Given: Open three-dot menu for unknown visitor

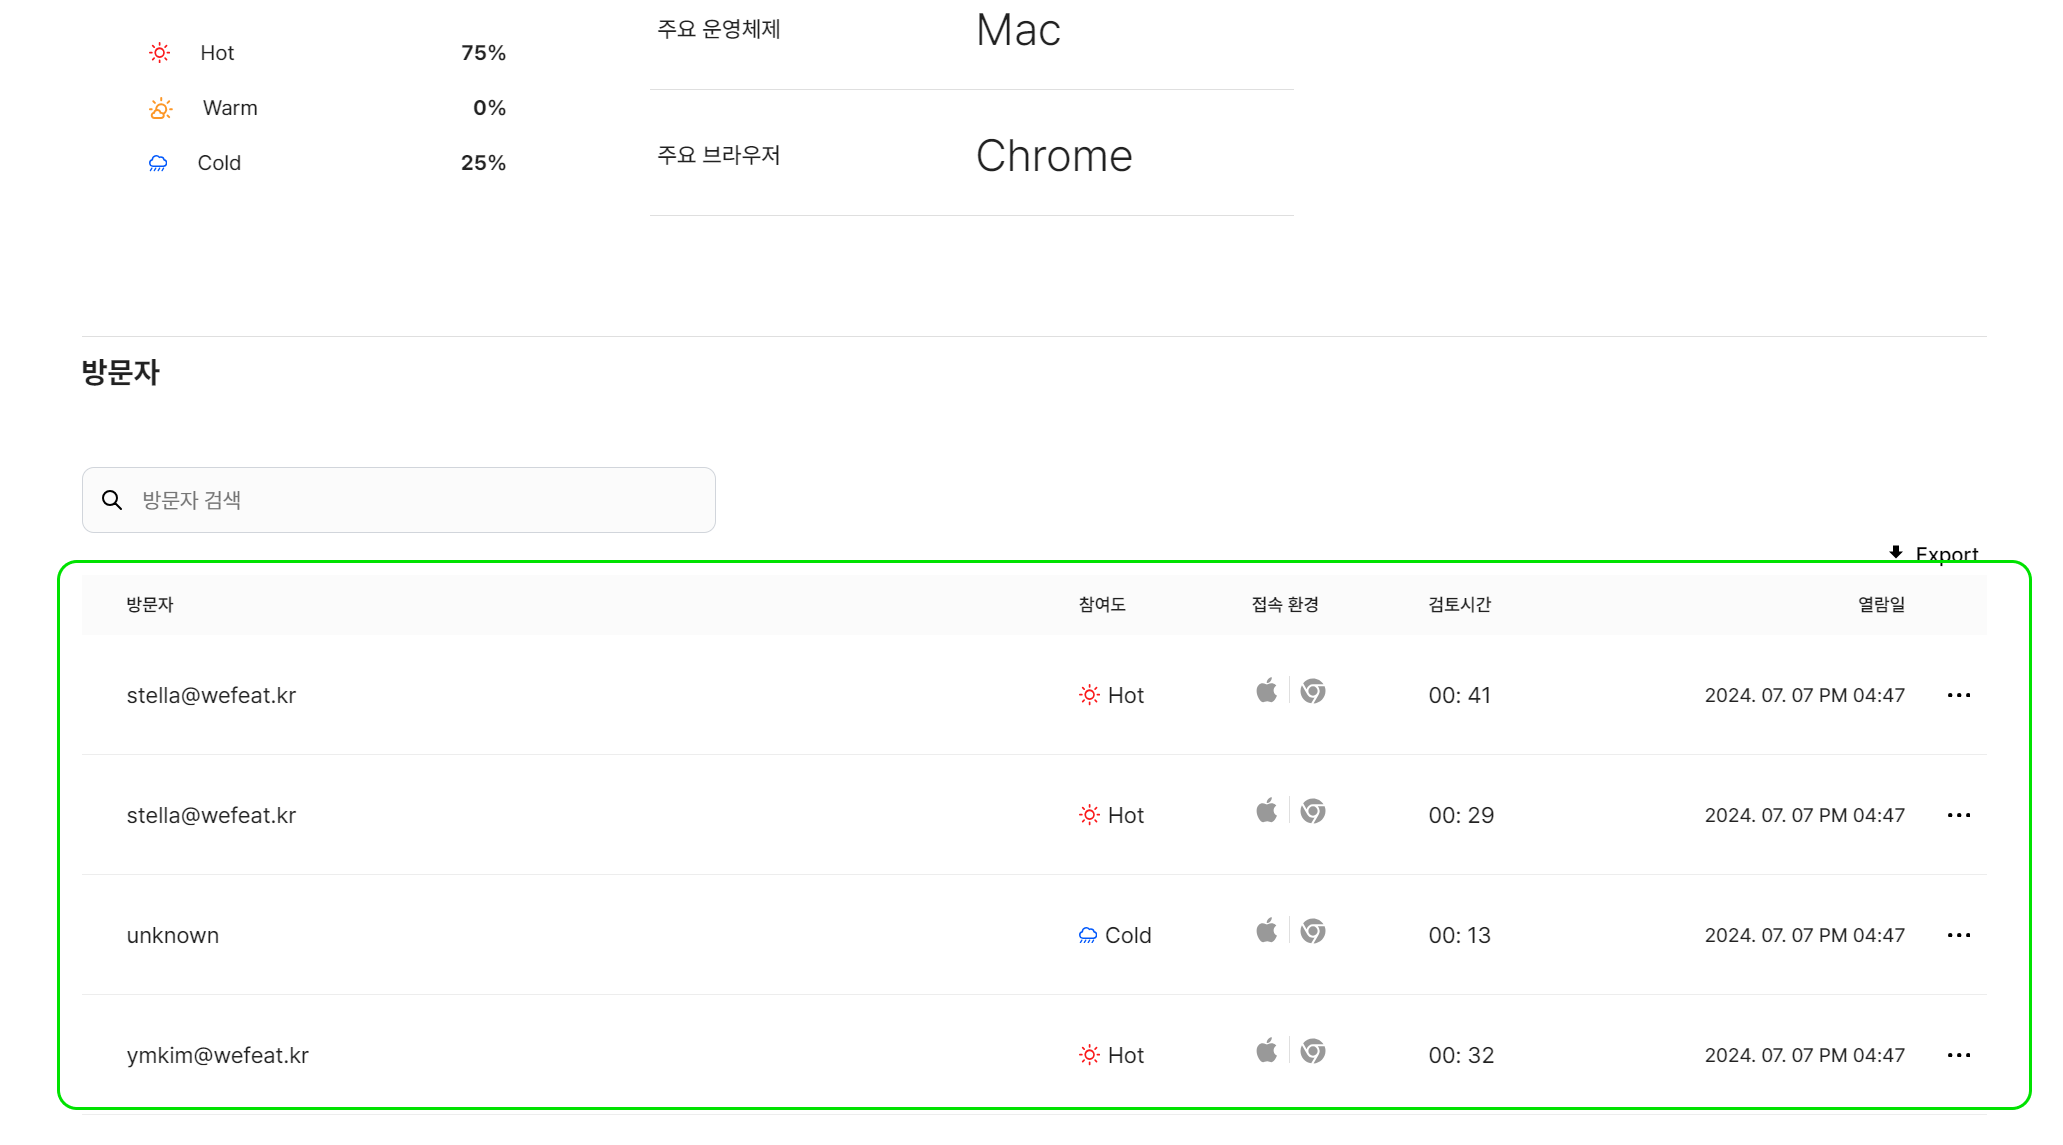Looking at the screenshot, I should pos(1958,935).
